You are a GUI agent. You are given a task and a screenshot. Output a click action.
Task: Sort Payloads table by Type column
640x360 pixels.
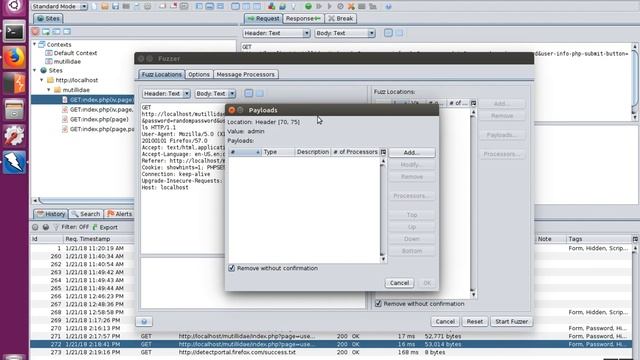click(x=278, y=152)
